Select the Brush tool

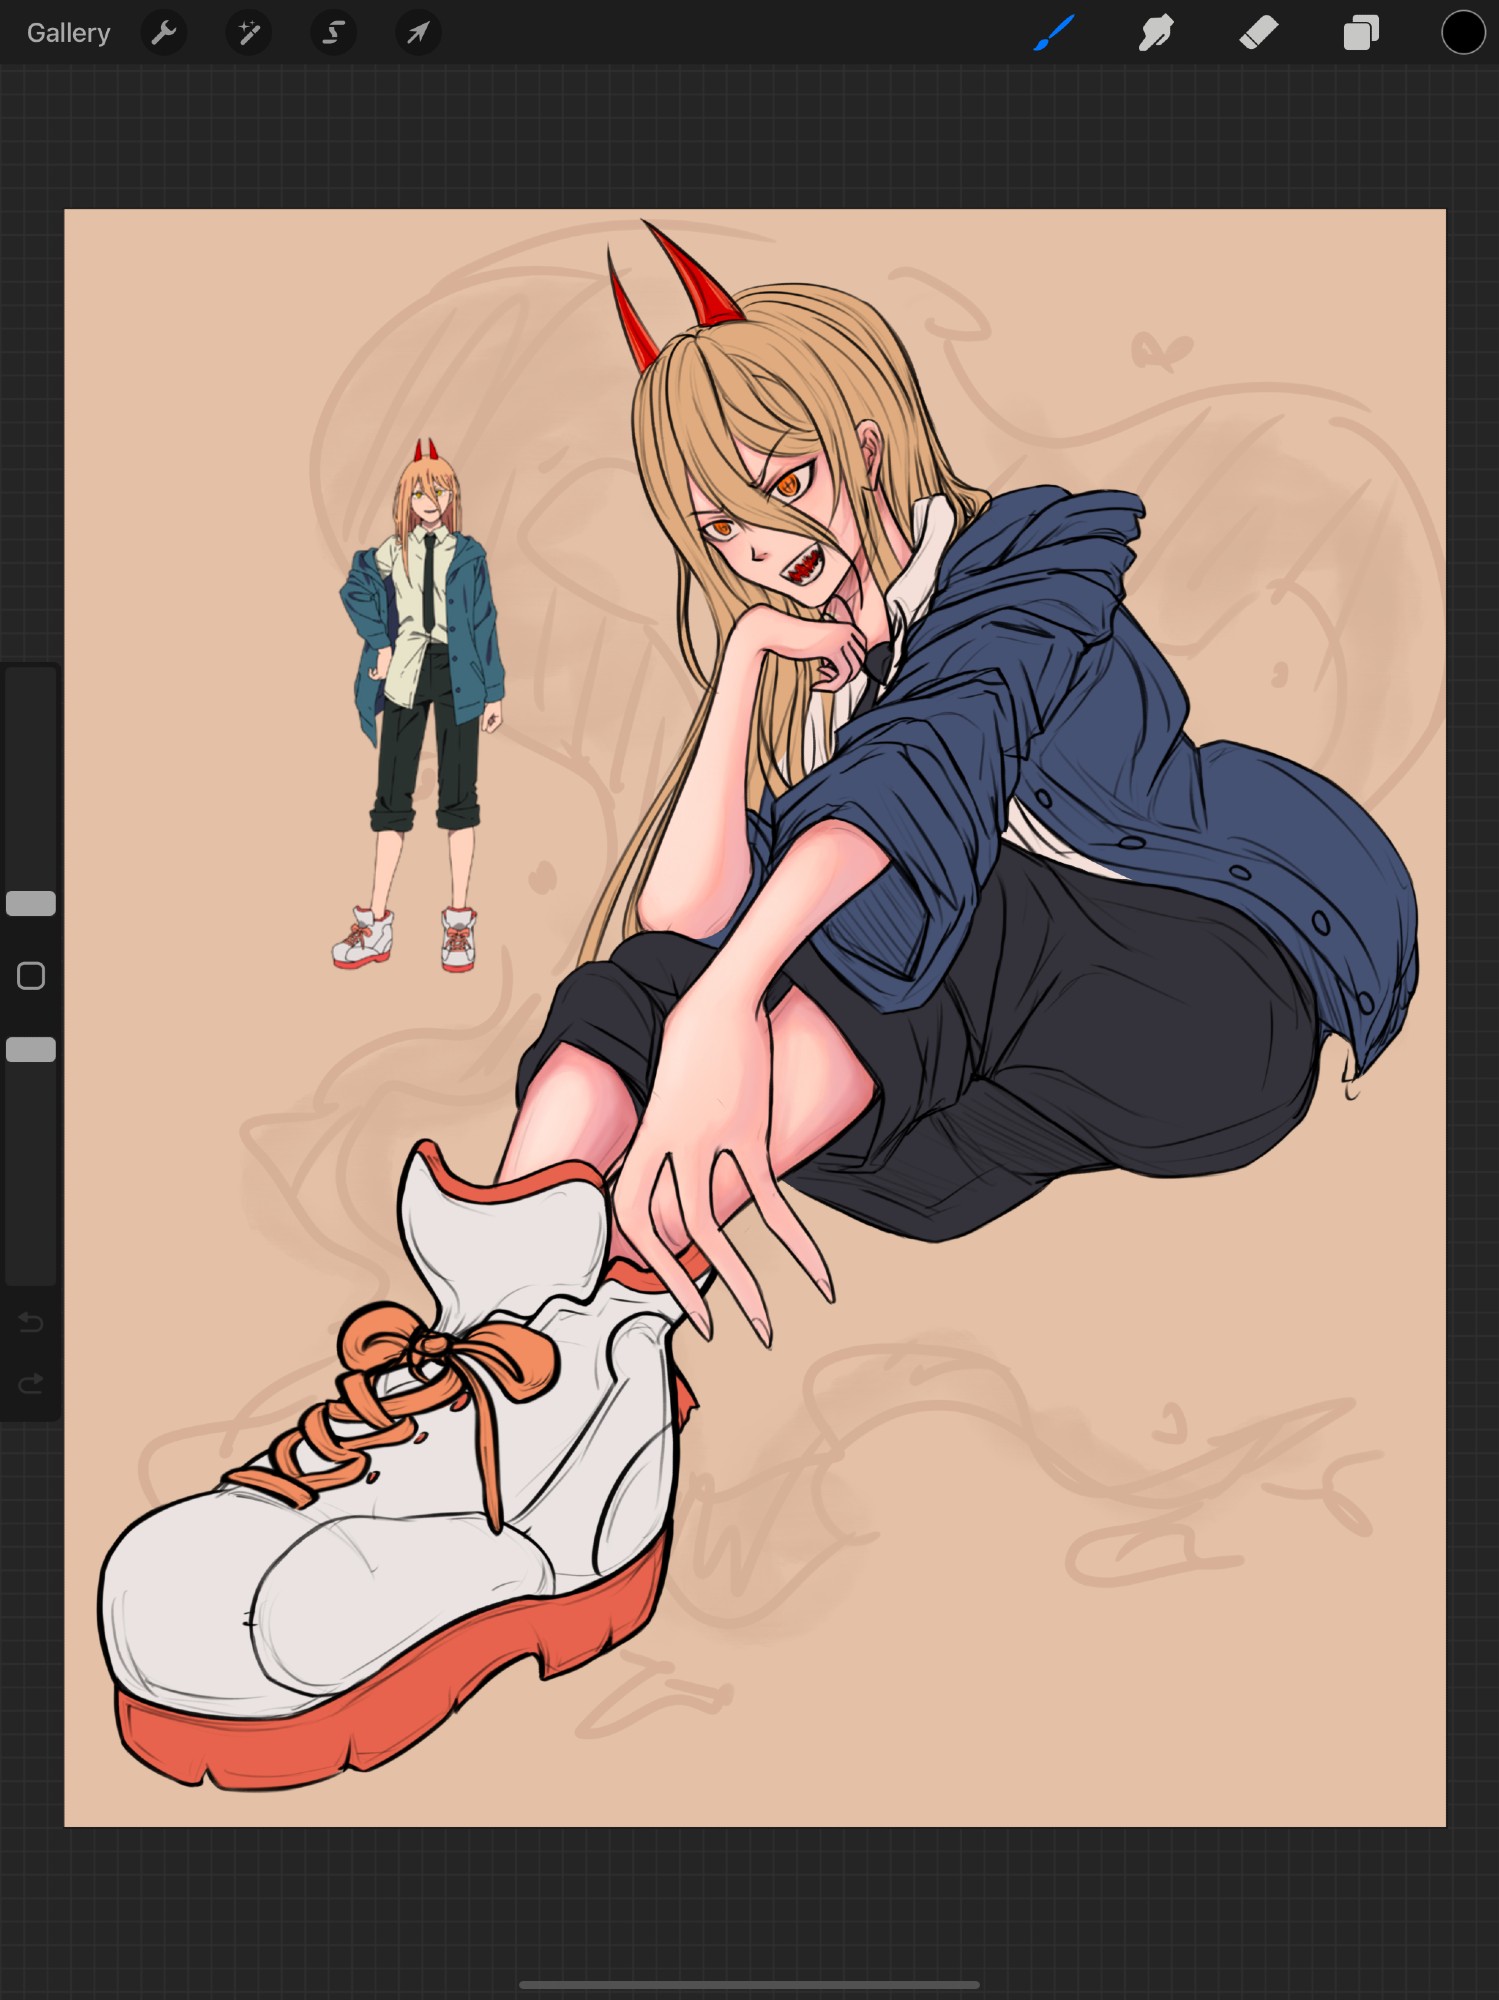pyautogui.click(x=1054, y=33)
